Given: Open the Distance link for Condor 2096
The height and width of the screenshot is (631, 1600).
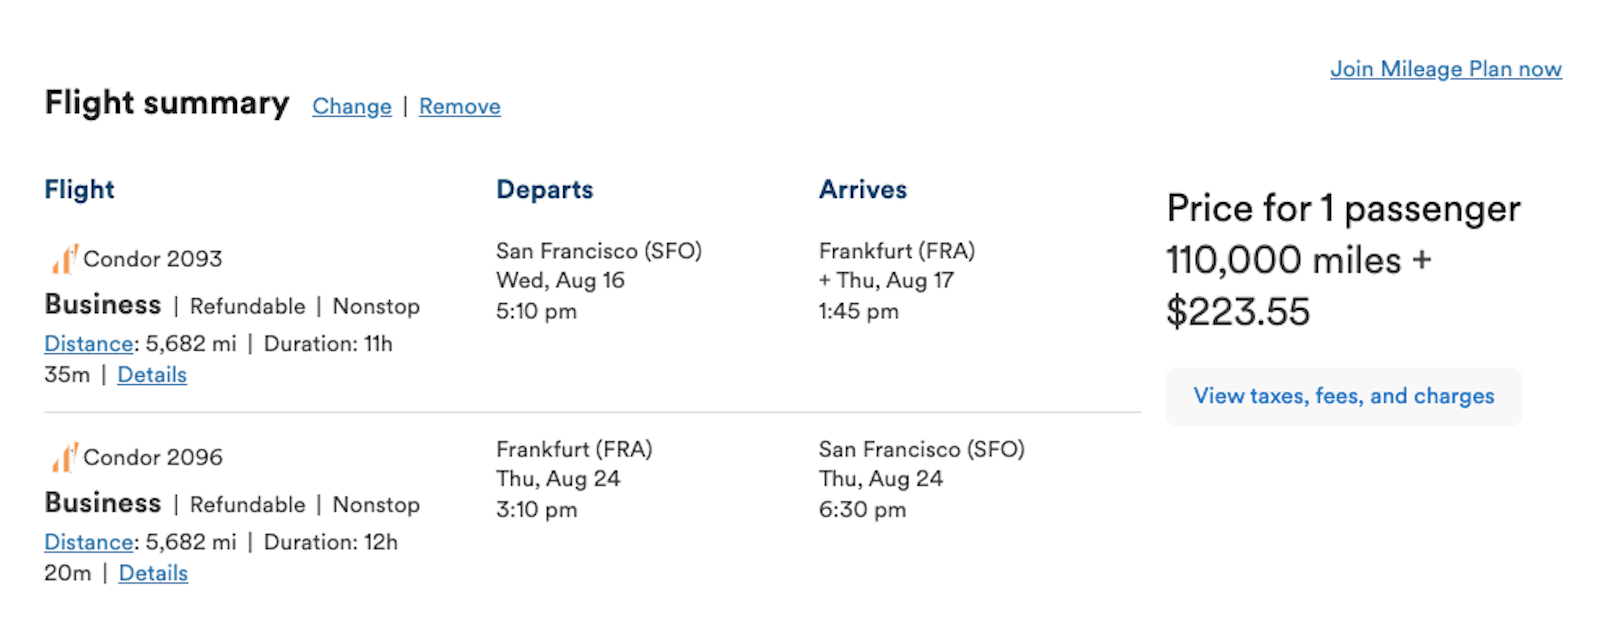Looking at the screenshot, I should 88,541.
